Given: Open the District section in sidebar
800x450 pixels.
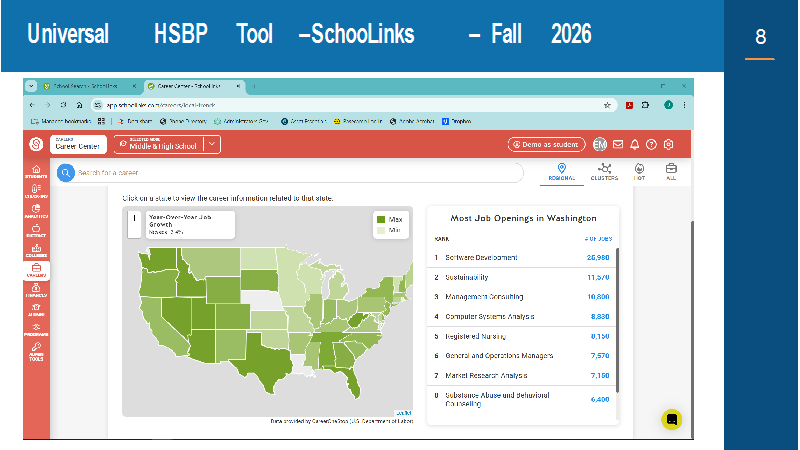Looking at the screenshot, I should coord(36,231).
